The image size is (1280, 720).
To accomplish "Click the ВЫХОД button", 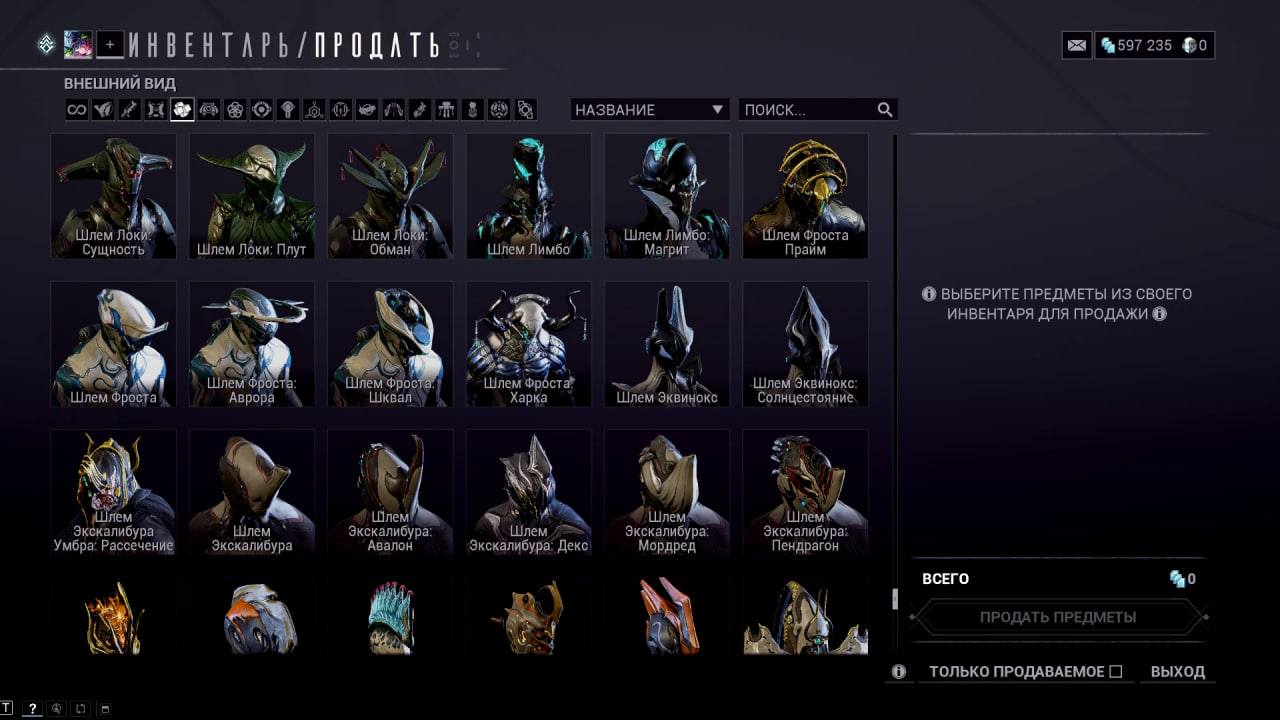I will point(1178,672).
